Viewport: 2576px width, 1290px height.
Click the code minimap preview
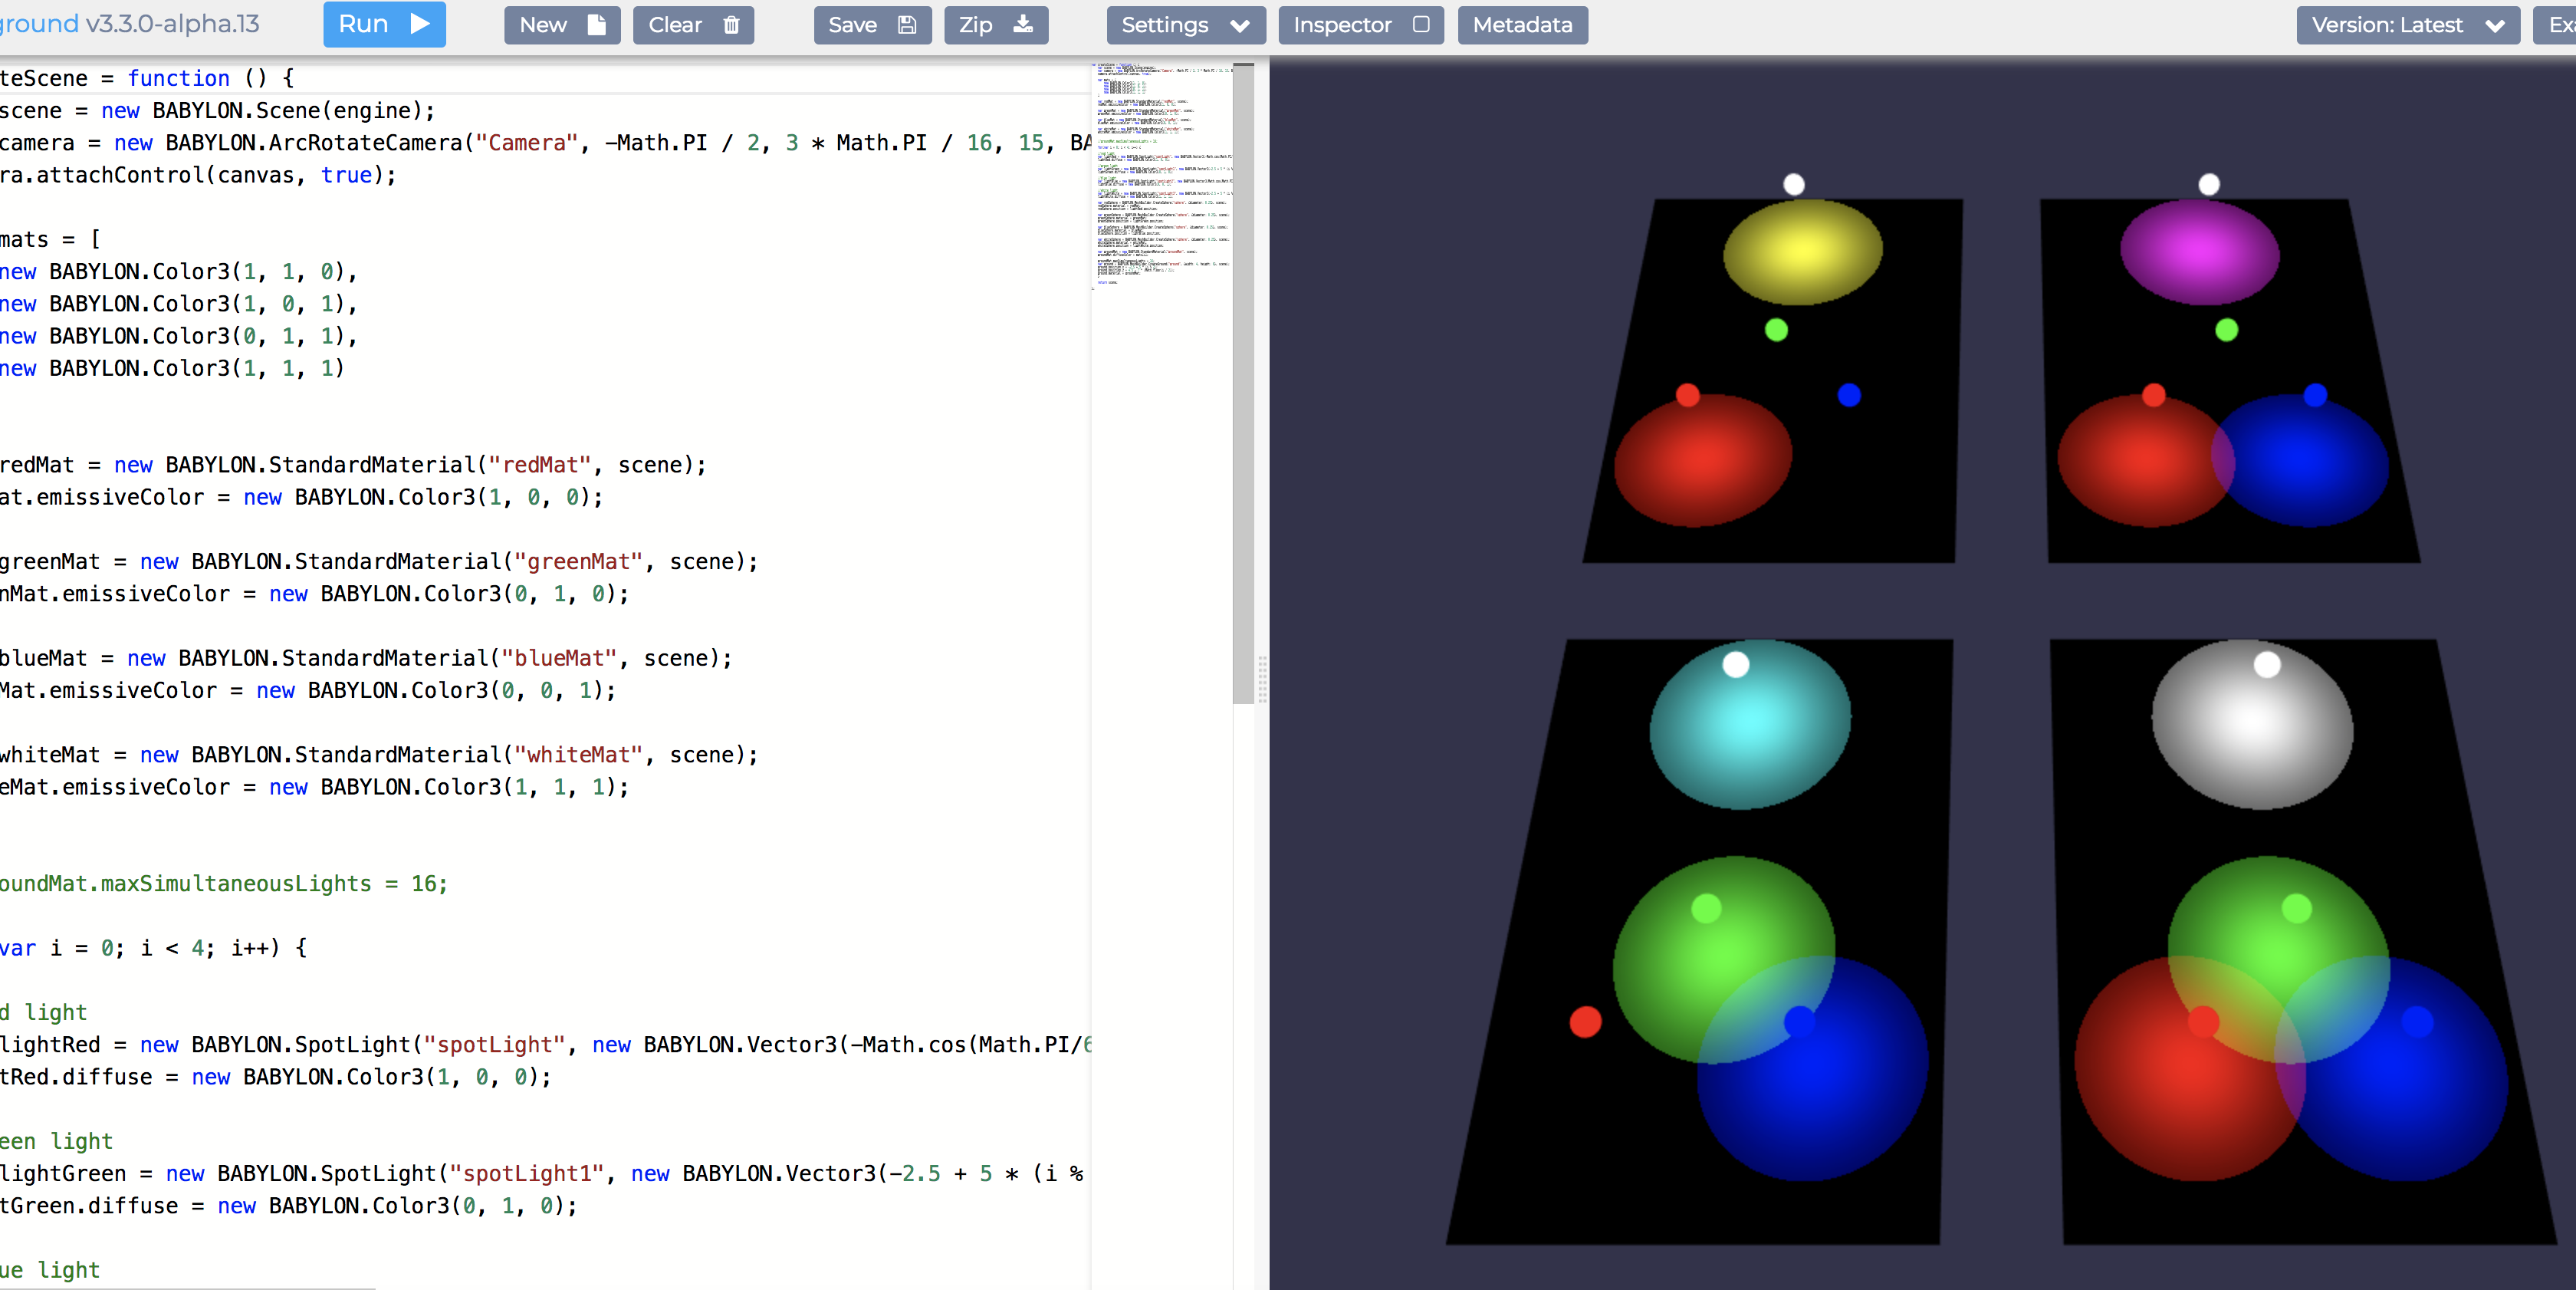coord(1161,176)
